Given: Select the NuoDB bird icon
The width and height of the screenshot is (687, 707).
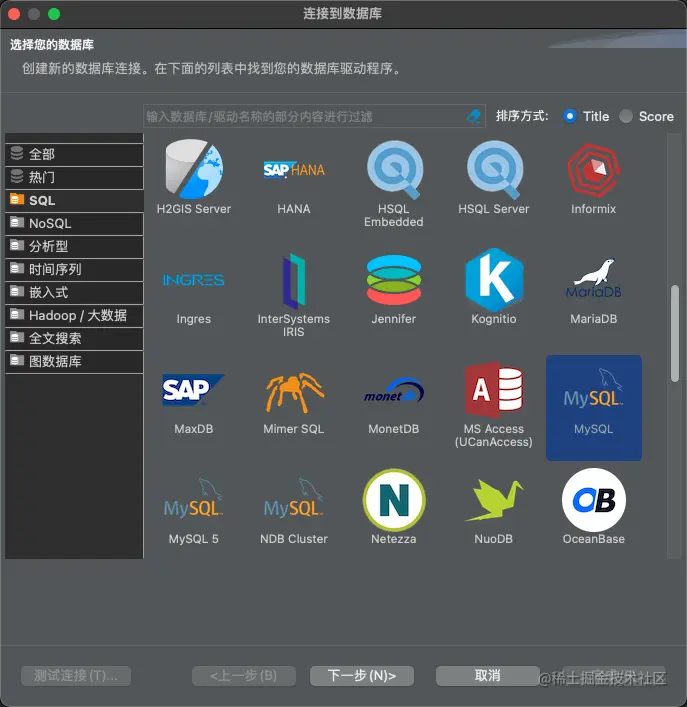Looking at the screenshot, I should pos(494,500).
